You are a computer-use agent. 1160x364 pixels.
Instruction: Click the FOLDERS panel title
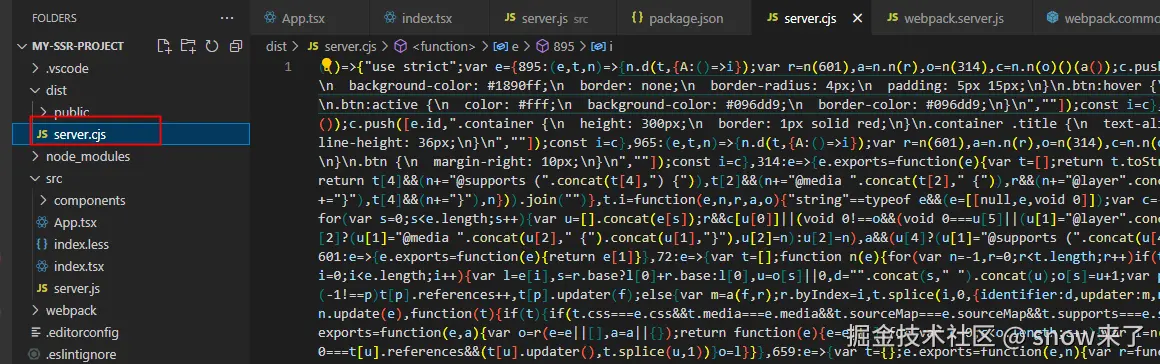[54, 18]
